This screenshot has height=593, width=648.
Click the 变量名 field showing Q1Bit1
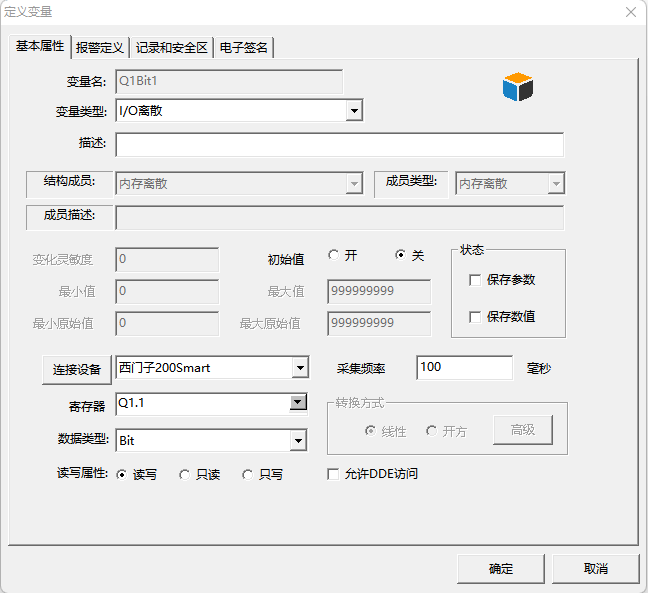[x=229, y=81]
